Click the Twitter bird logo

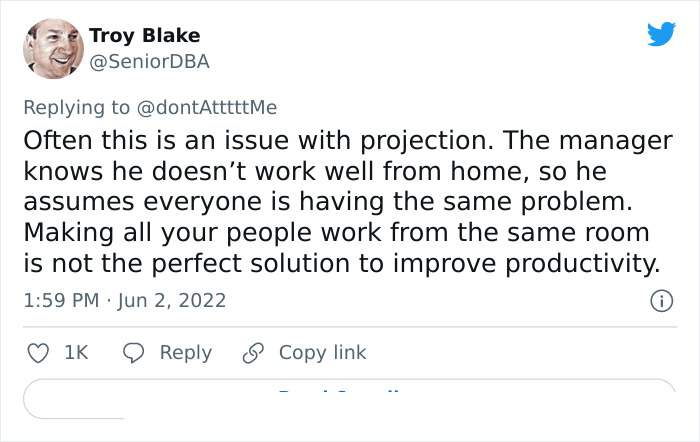click(x=661, y=35)
